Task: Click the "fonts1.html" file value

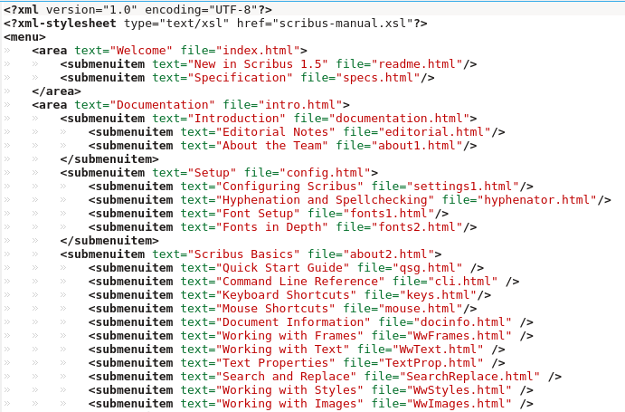Action: [x=389, y=214]
